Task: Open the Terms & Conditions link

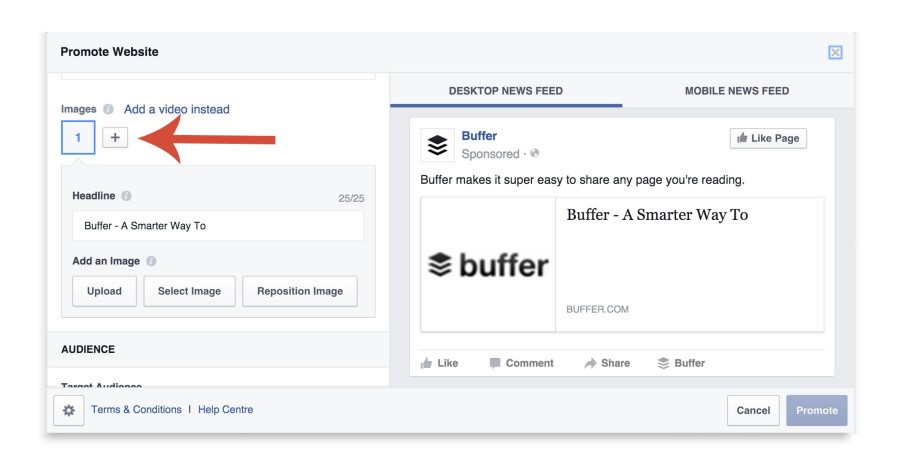Action: click(136, 410)
